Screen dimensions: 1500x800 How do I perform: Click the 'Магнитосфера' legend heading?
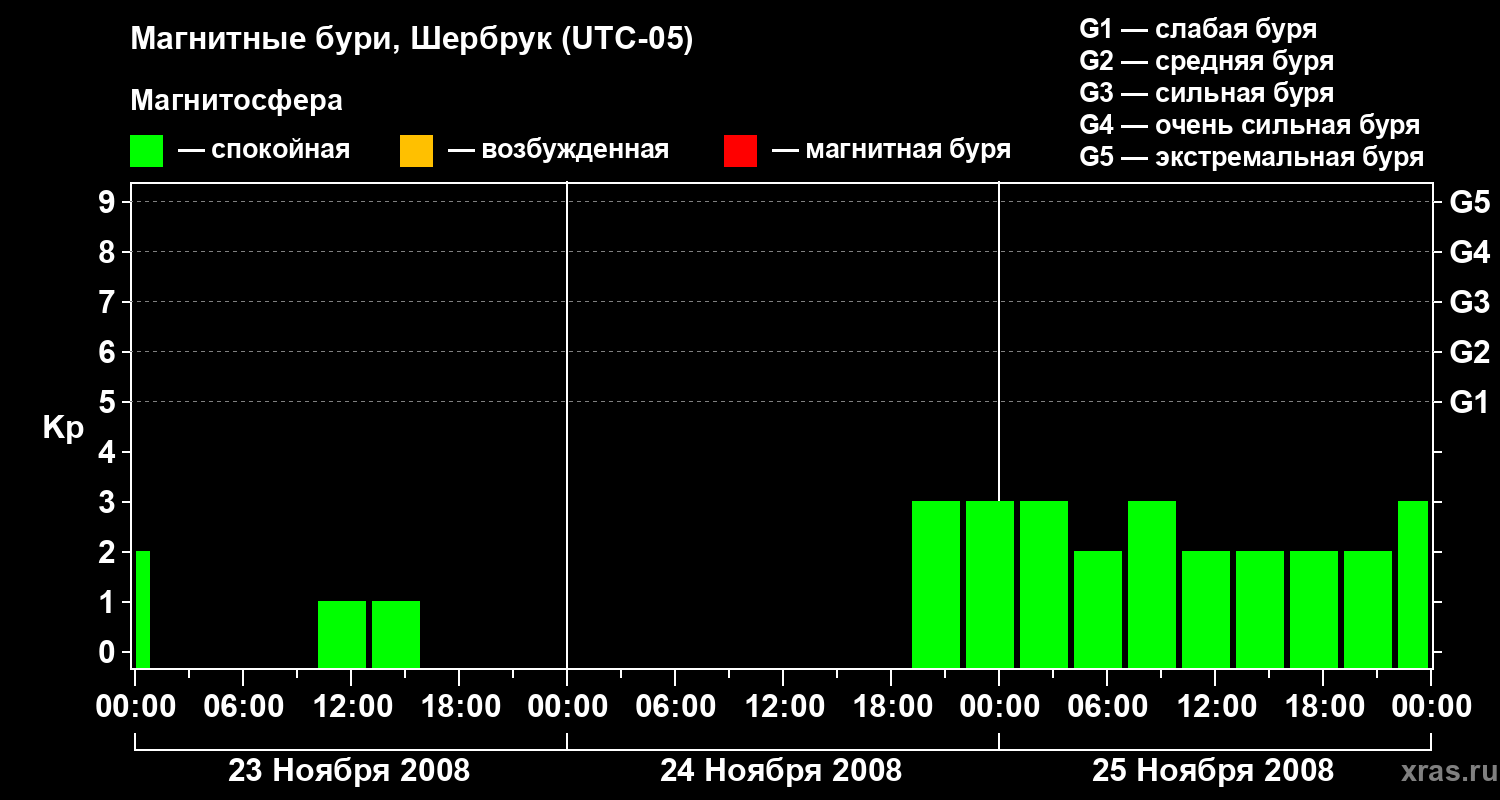236,101
